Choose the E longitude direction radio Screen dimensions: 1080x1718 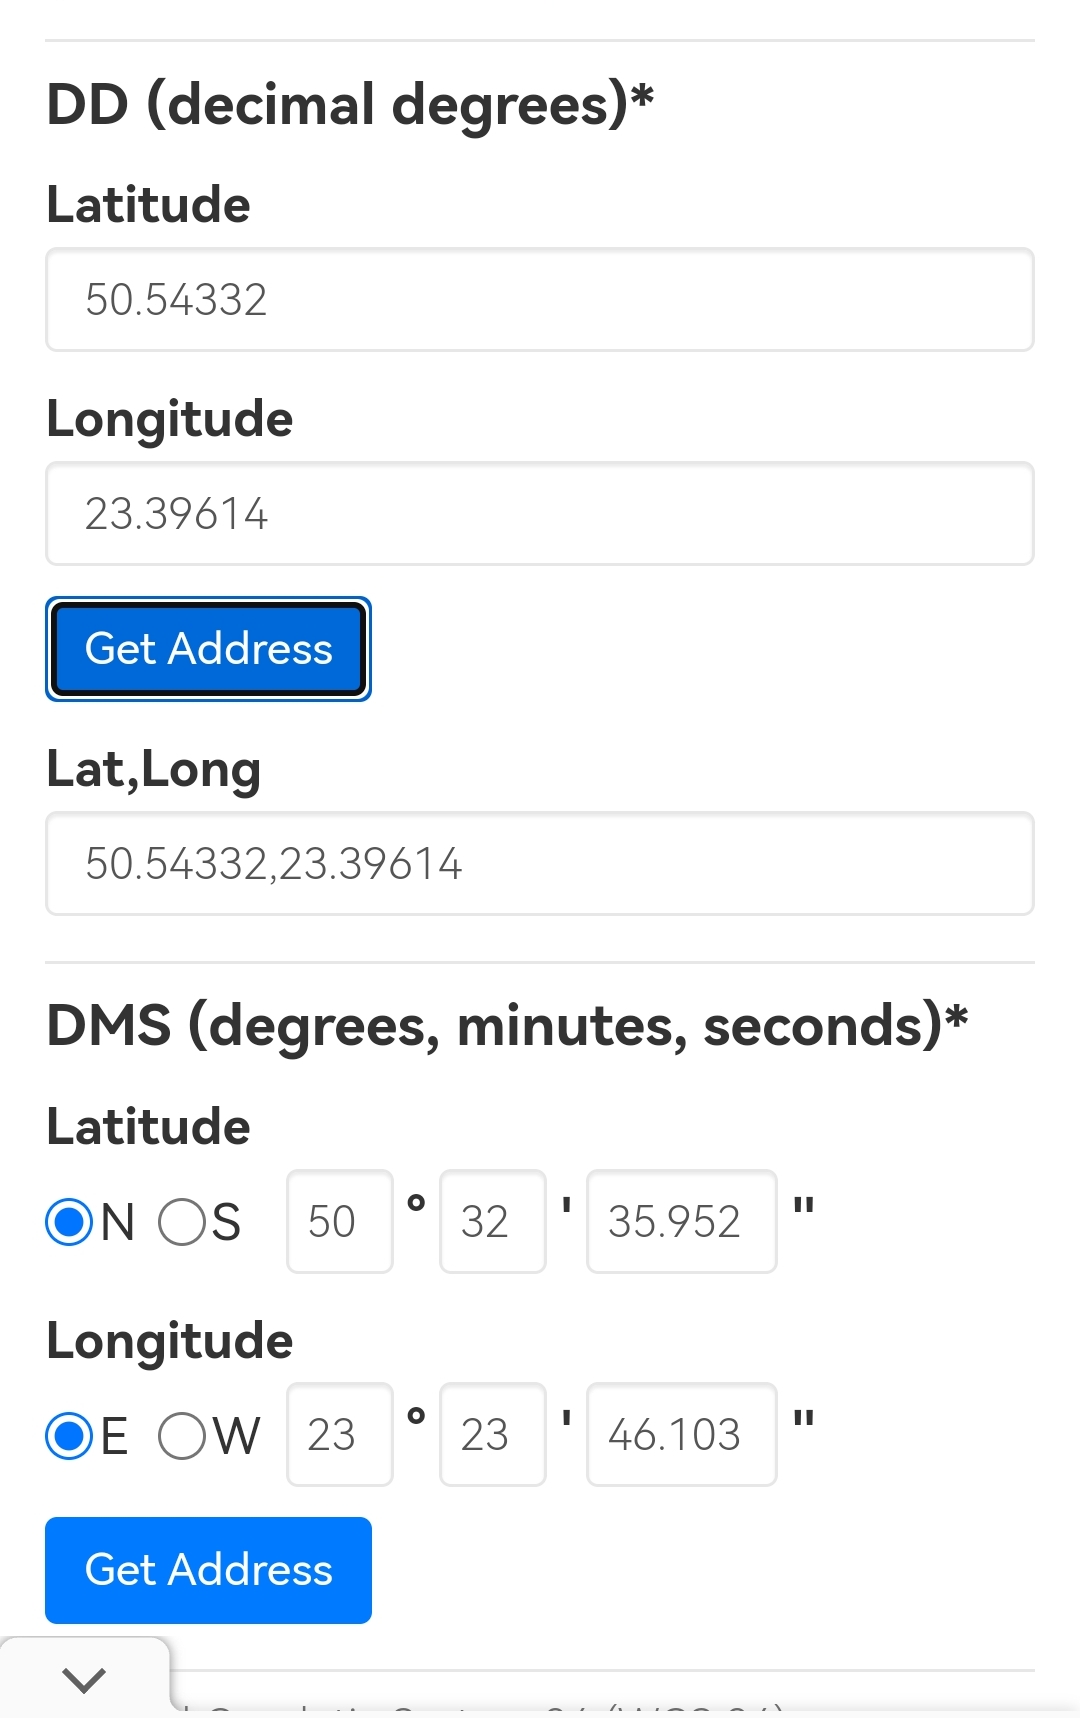pyautogui.click(x=70, y=1436)
